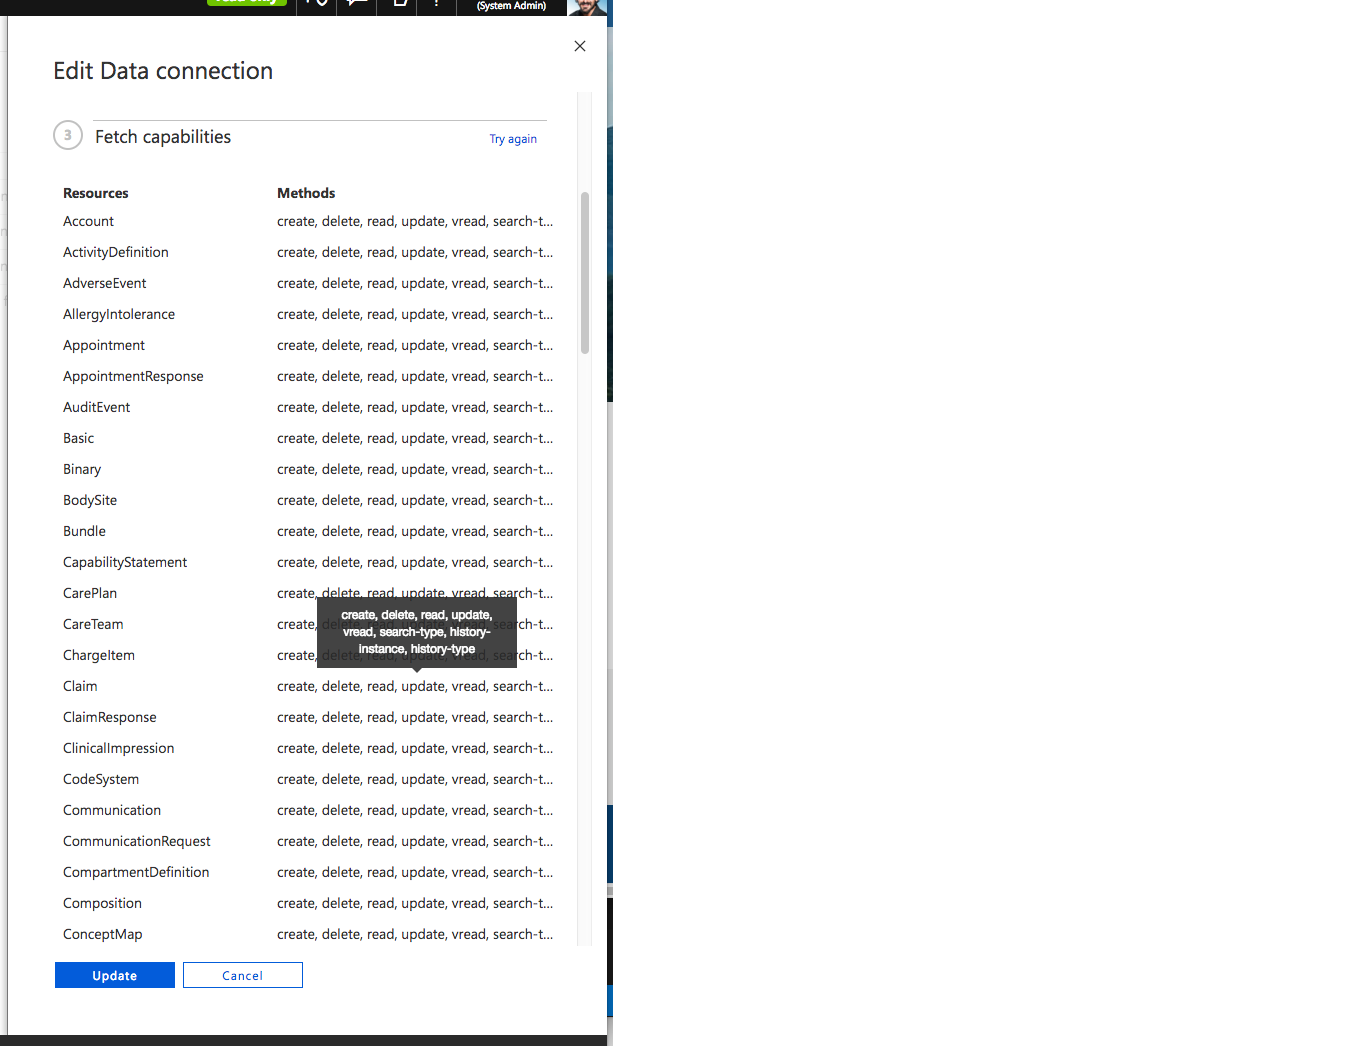Select the CompartmentDefinition resource
1356x1046 pixels.
136,872
